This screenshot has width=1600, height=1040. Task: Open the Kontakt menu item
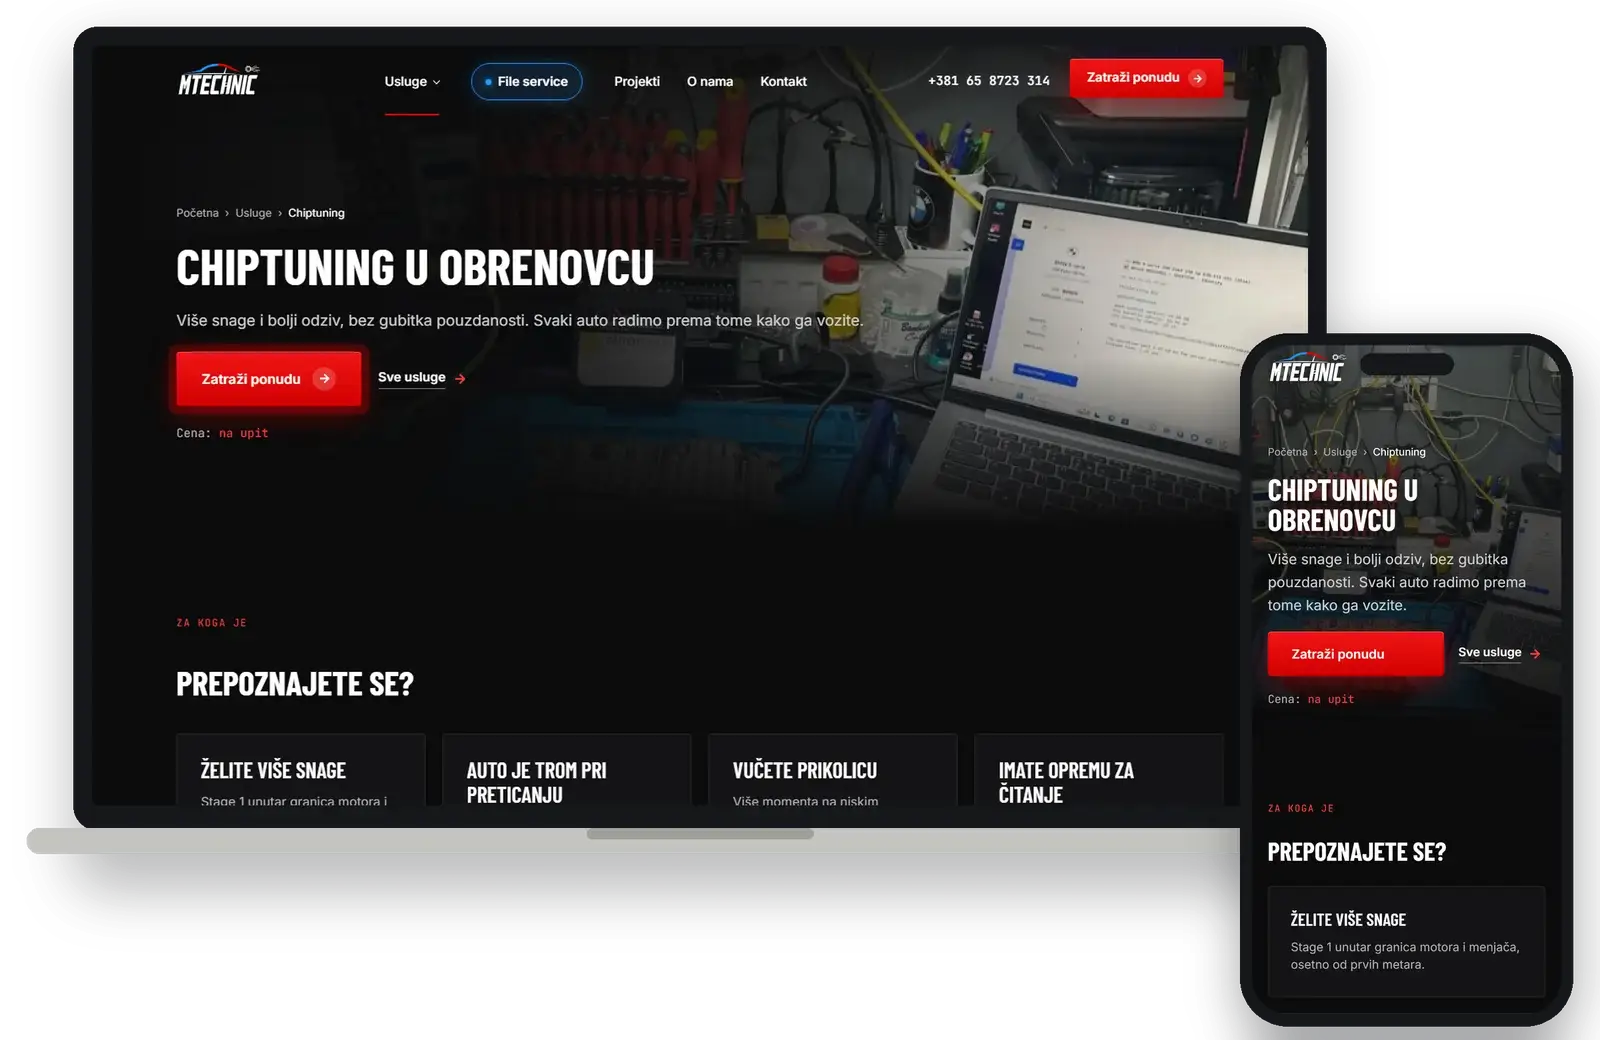pyautogui.click(x=783, y=82)
